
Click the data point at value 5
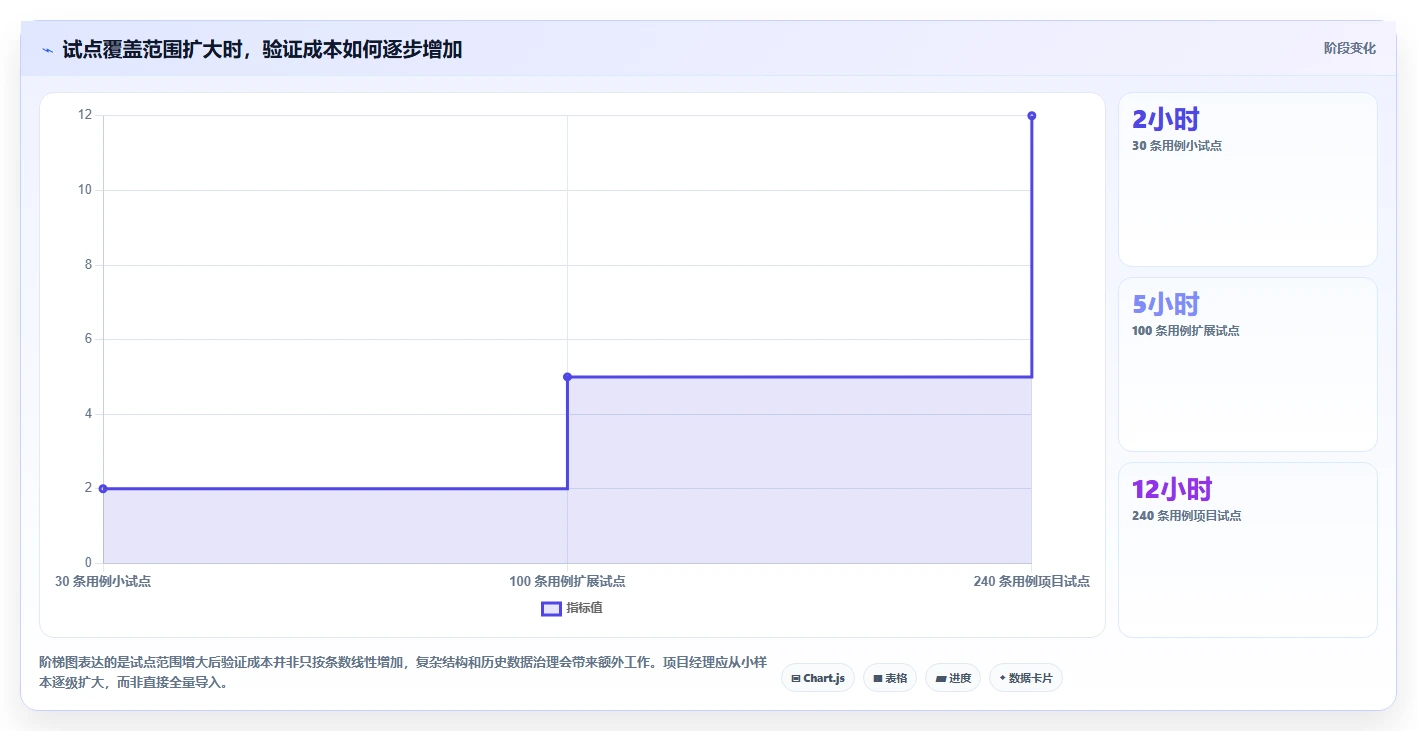567,377
